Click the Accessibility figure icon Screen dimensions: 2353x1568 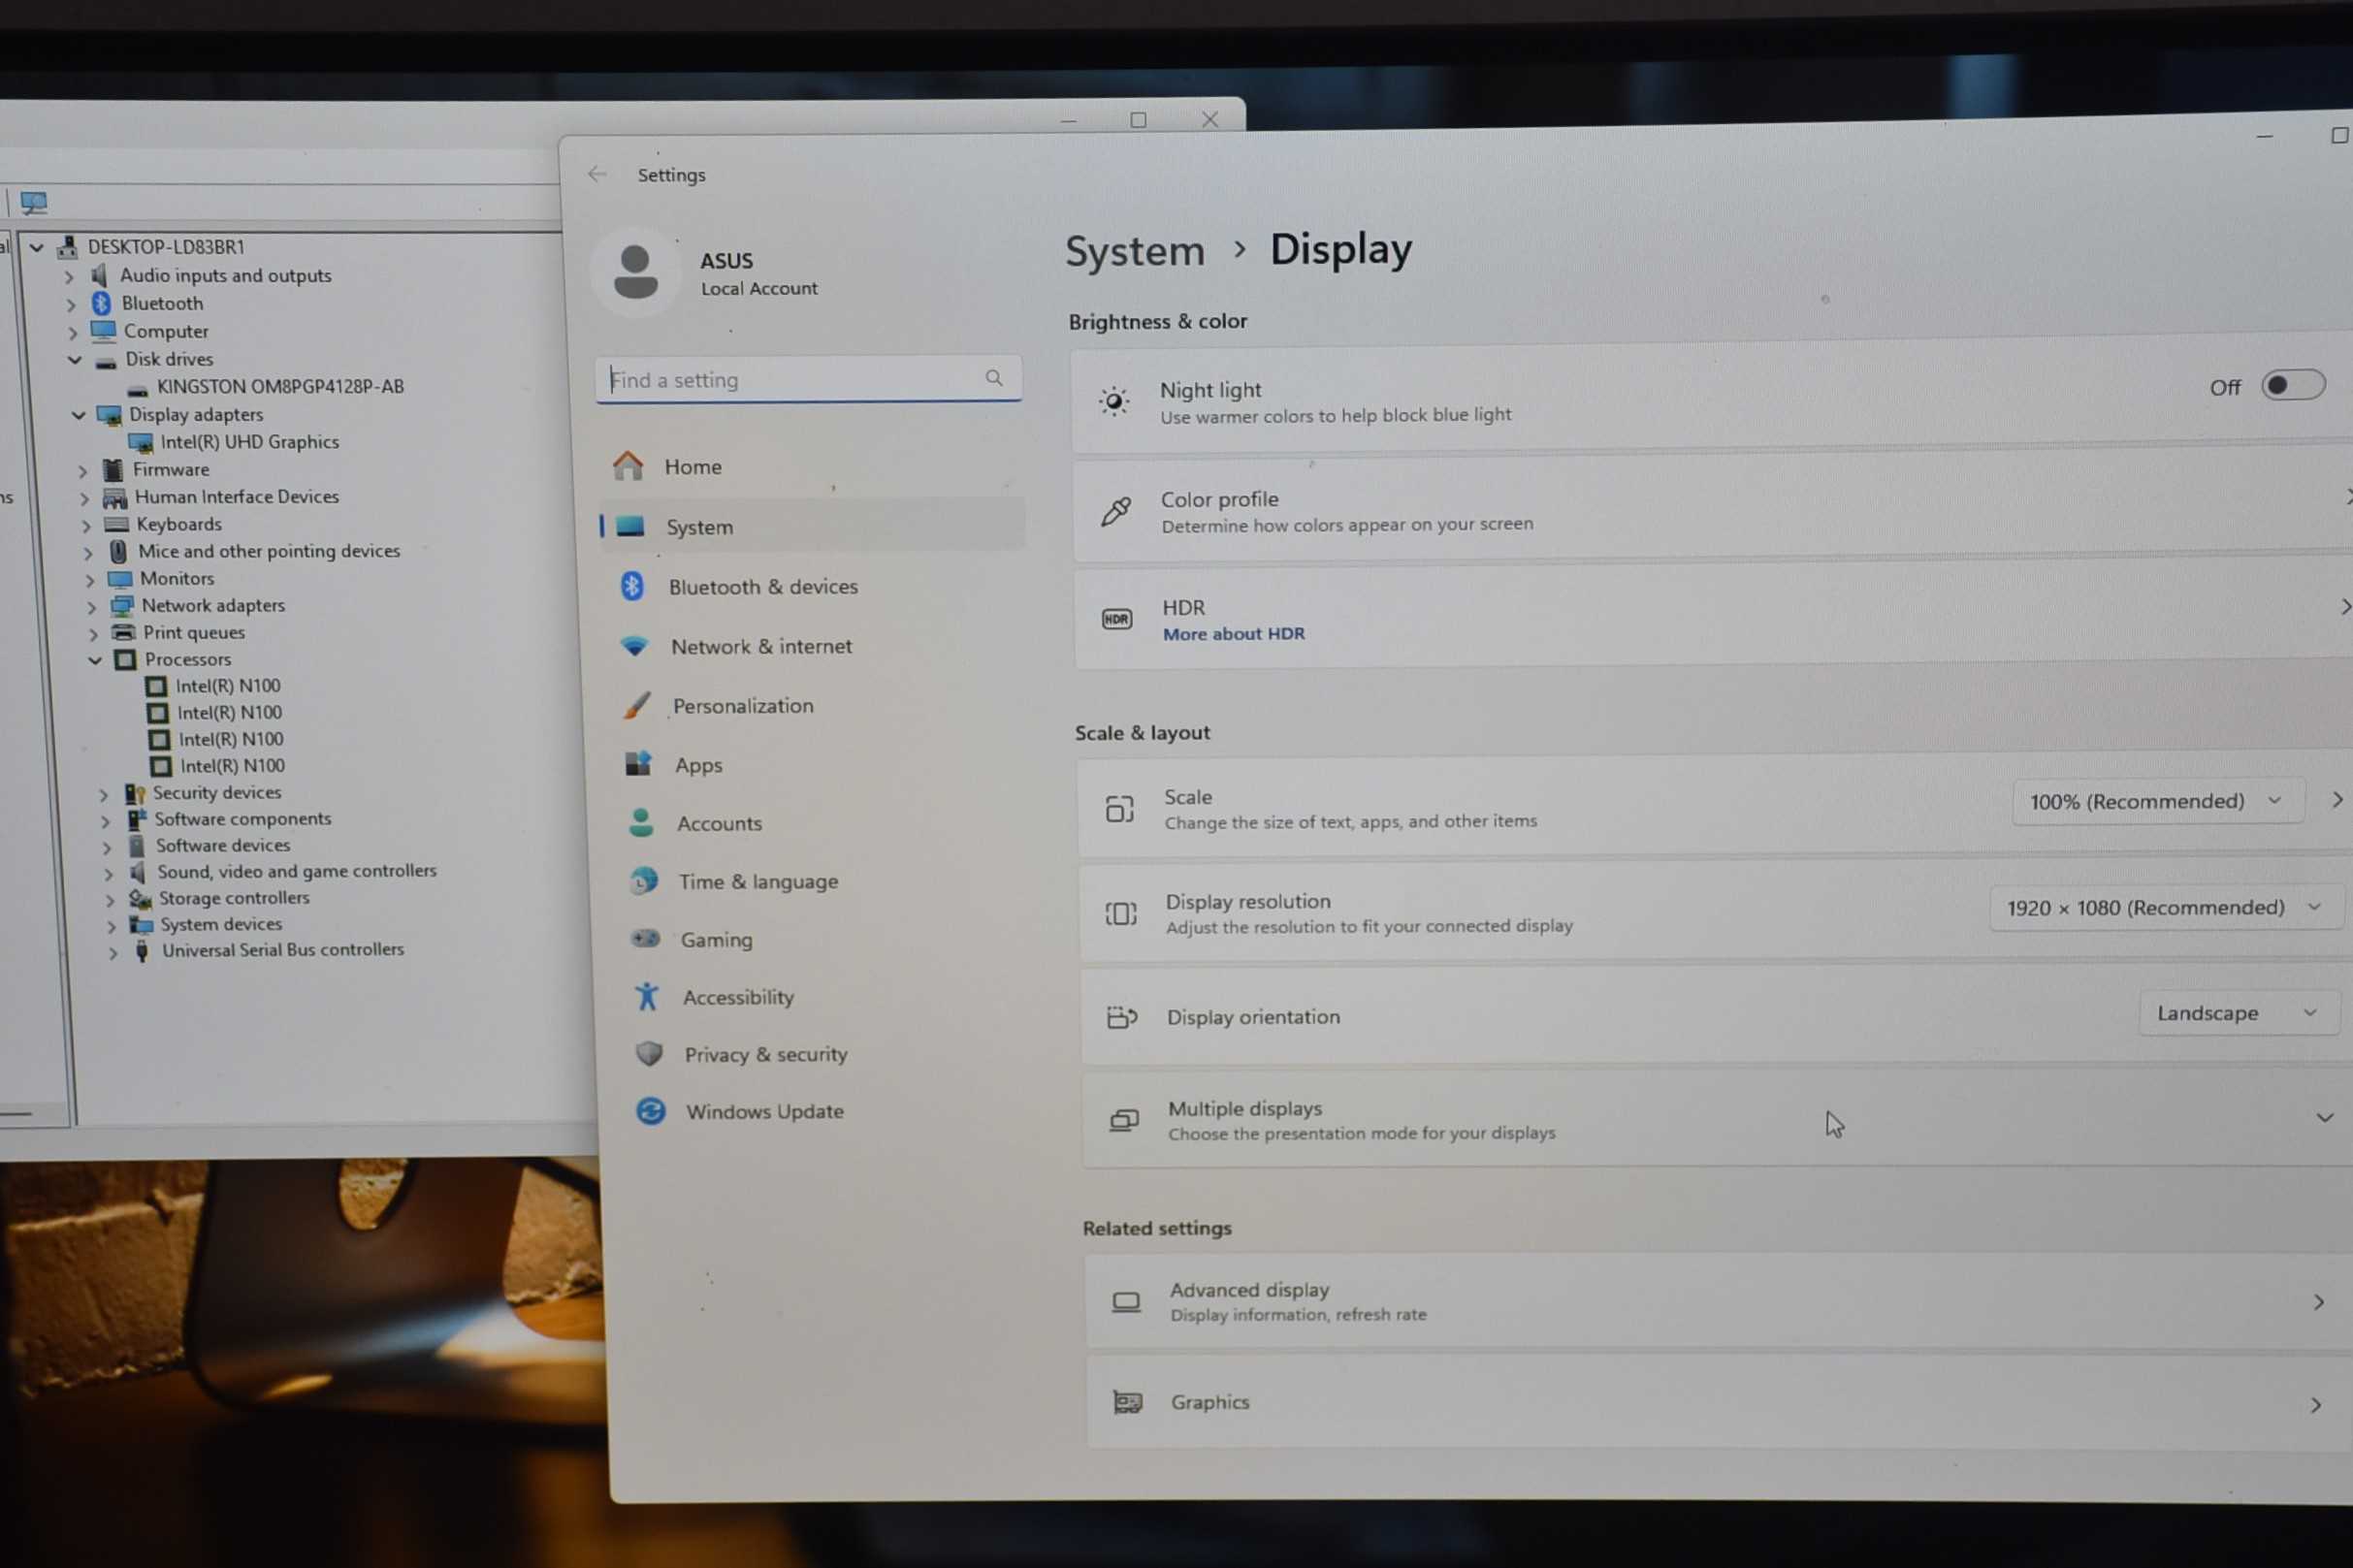coord(647,996)
